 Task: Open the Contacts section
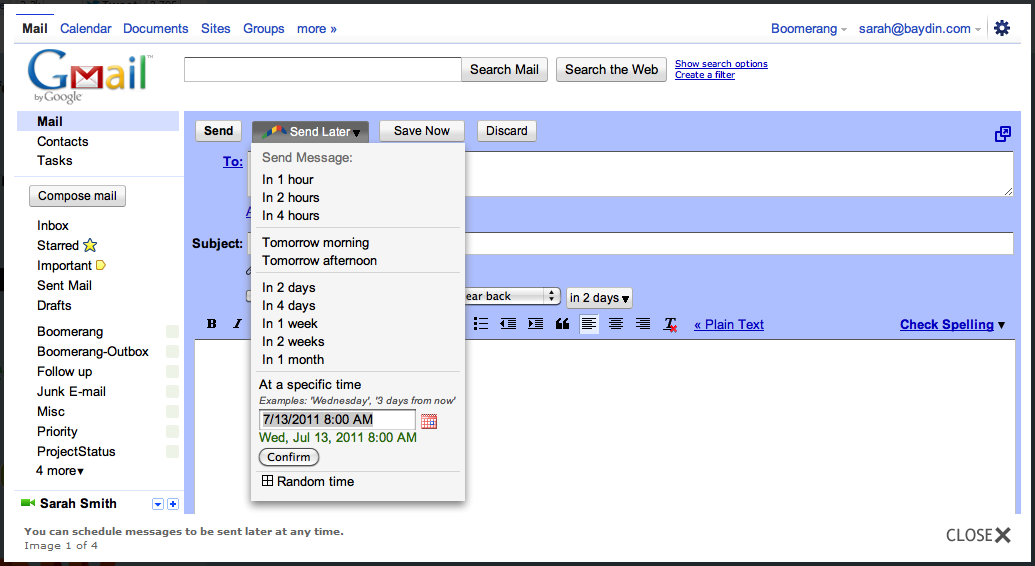(63, 141)
